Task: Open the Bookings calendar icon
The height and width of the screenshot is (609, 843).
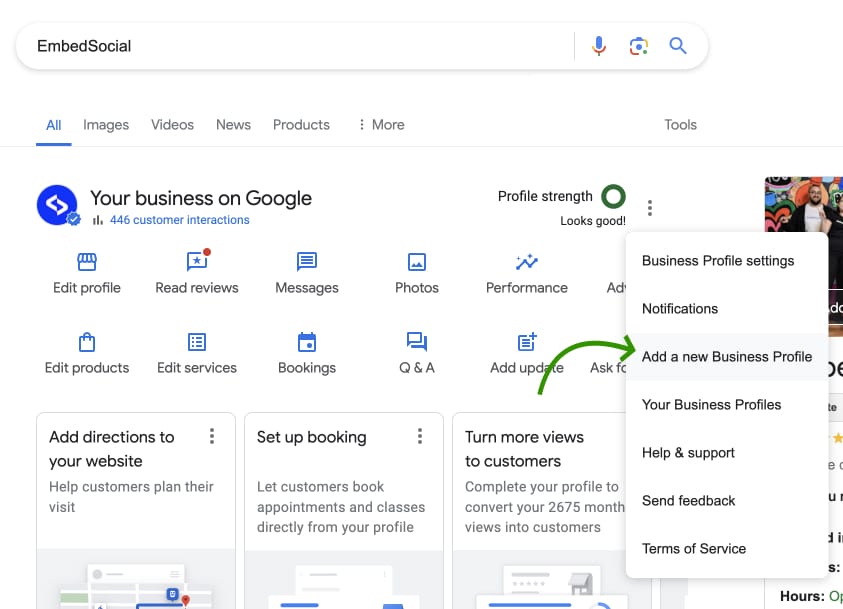Action: pos(307,342)
